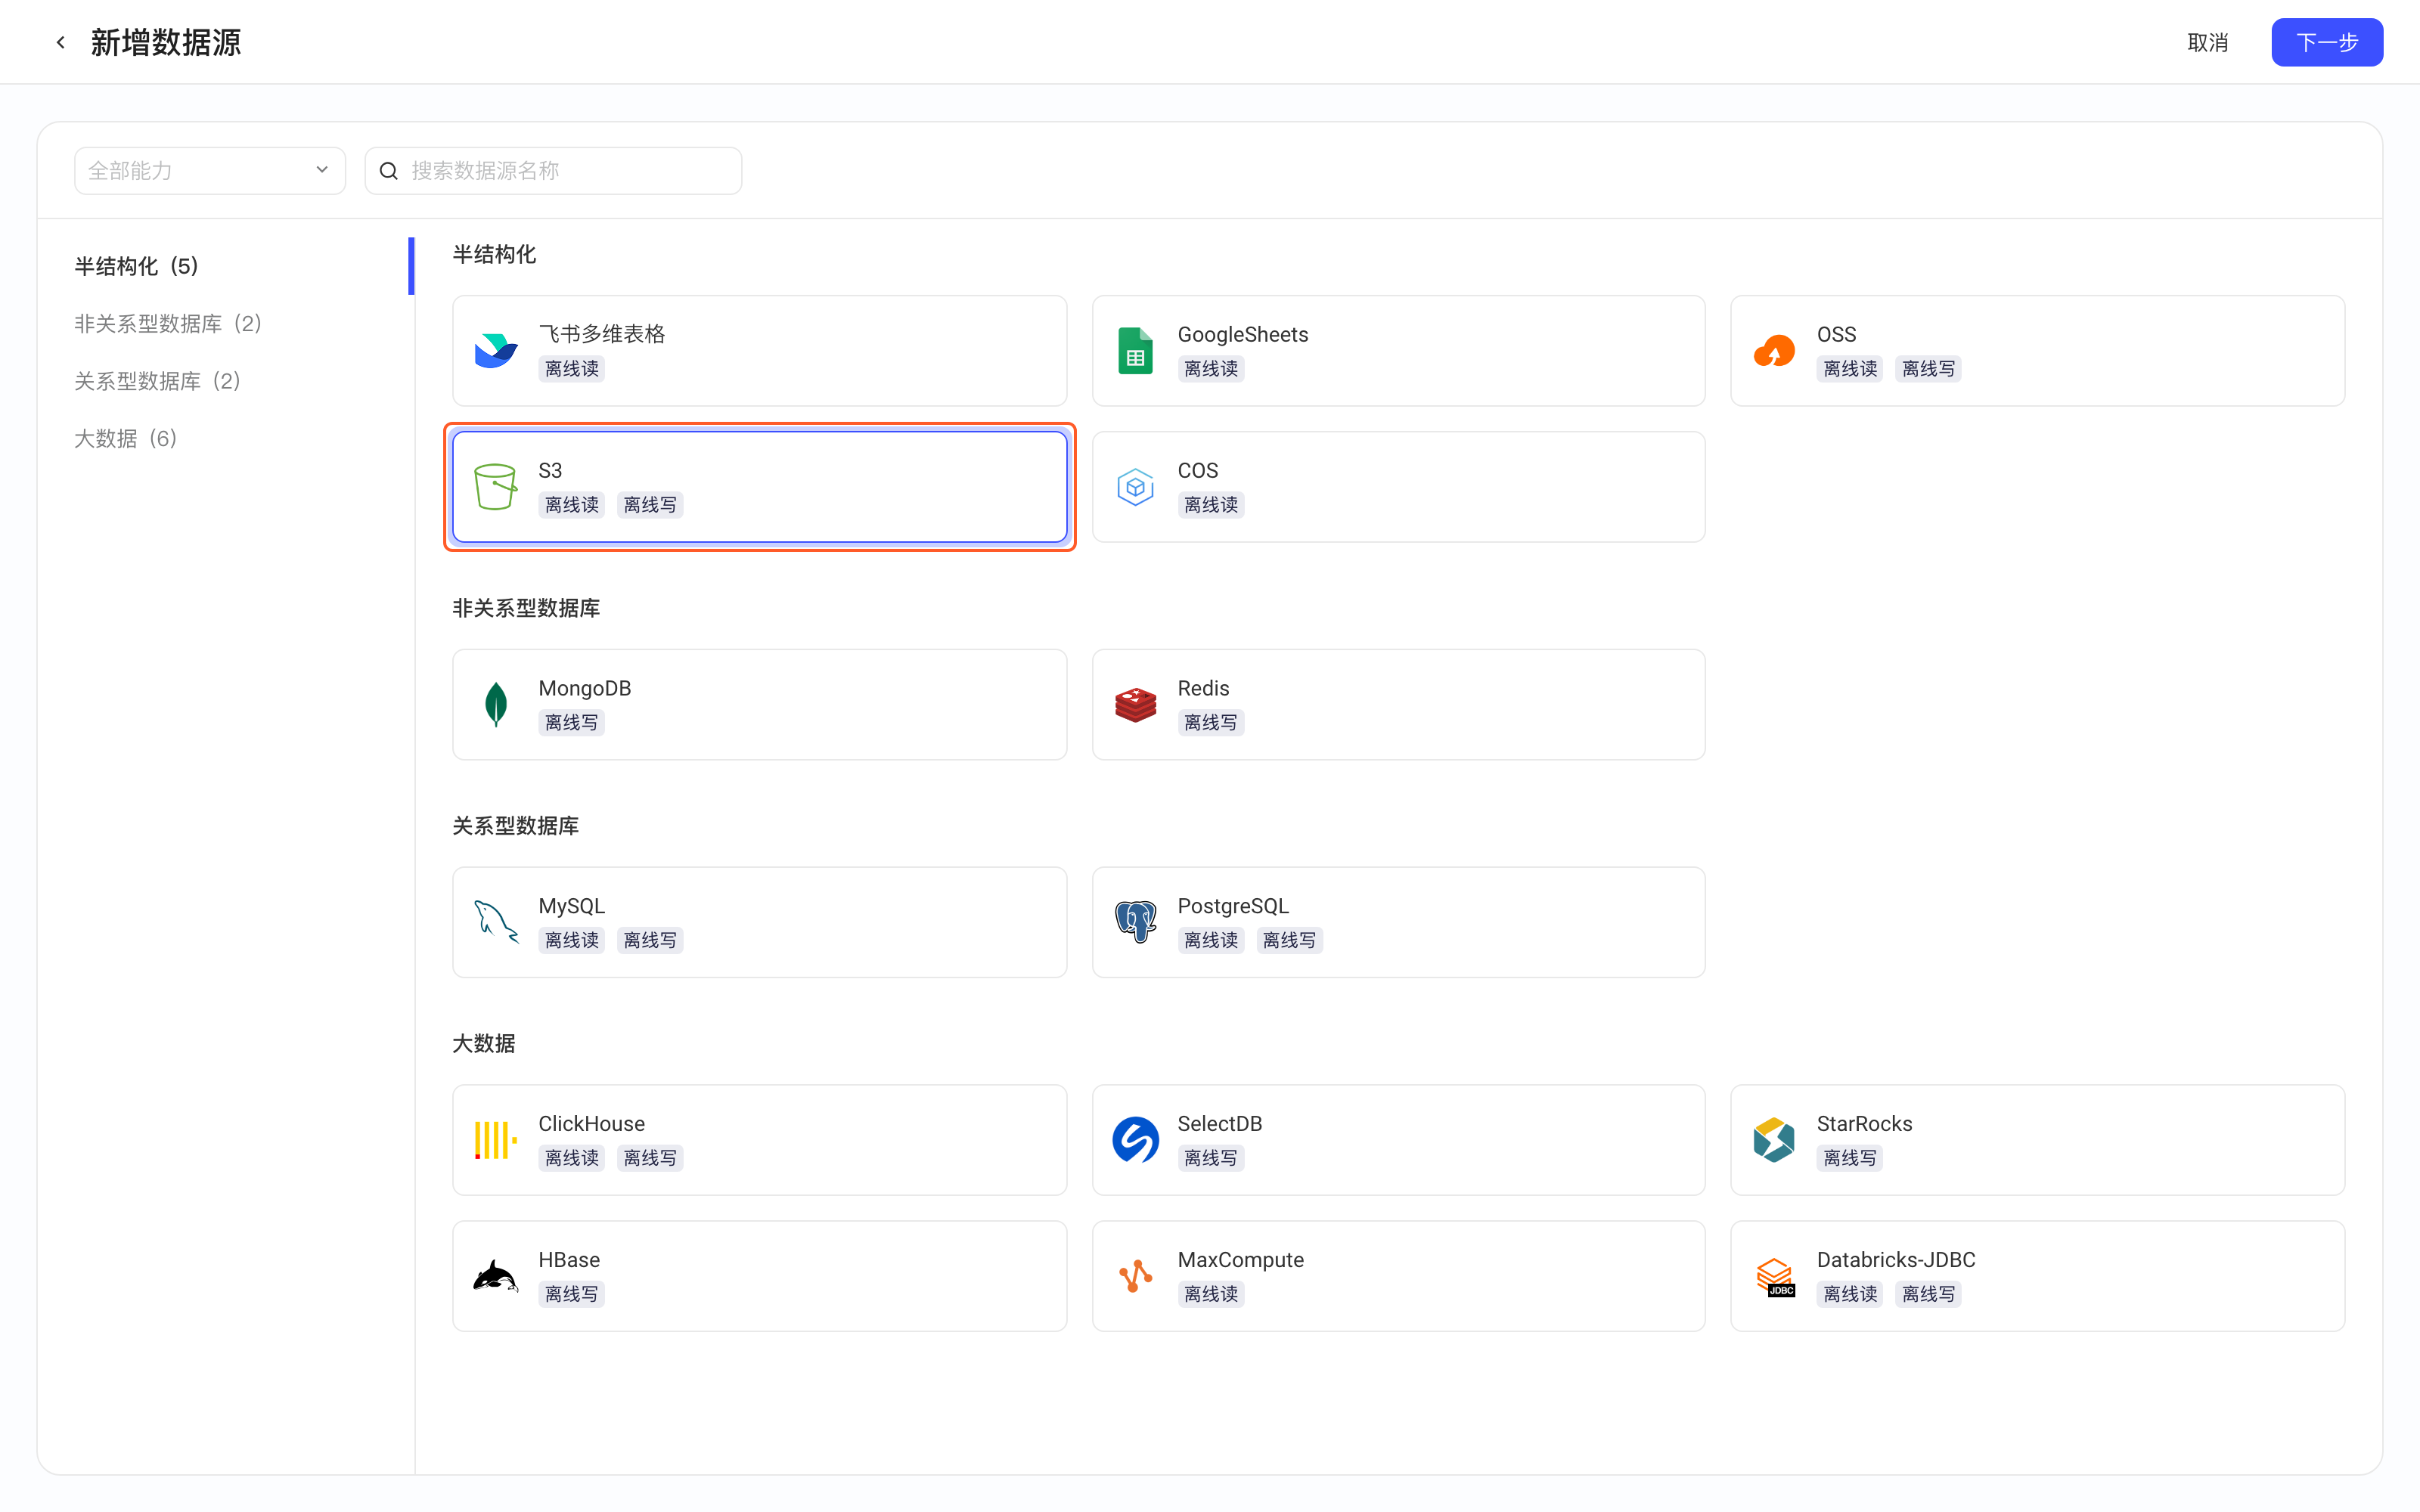Viewport: 2420px width, 1512px height.
Task: Select the red Redis stack icon
Action: 1135,705
